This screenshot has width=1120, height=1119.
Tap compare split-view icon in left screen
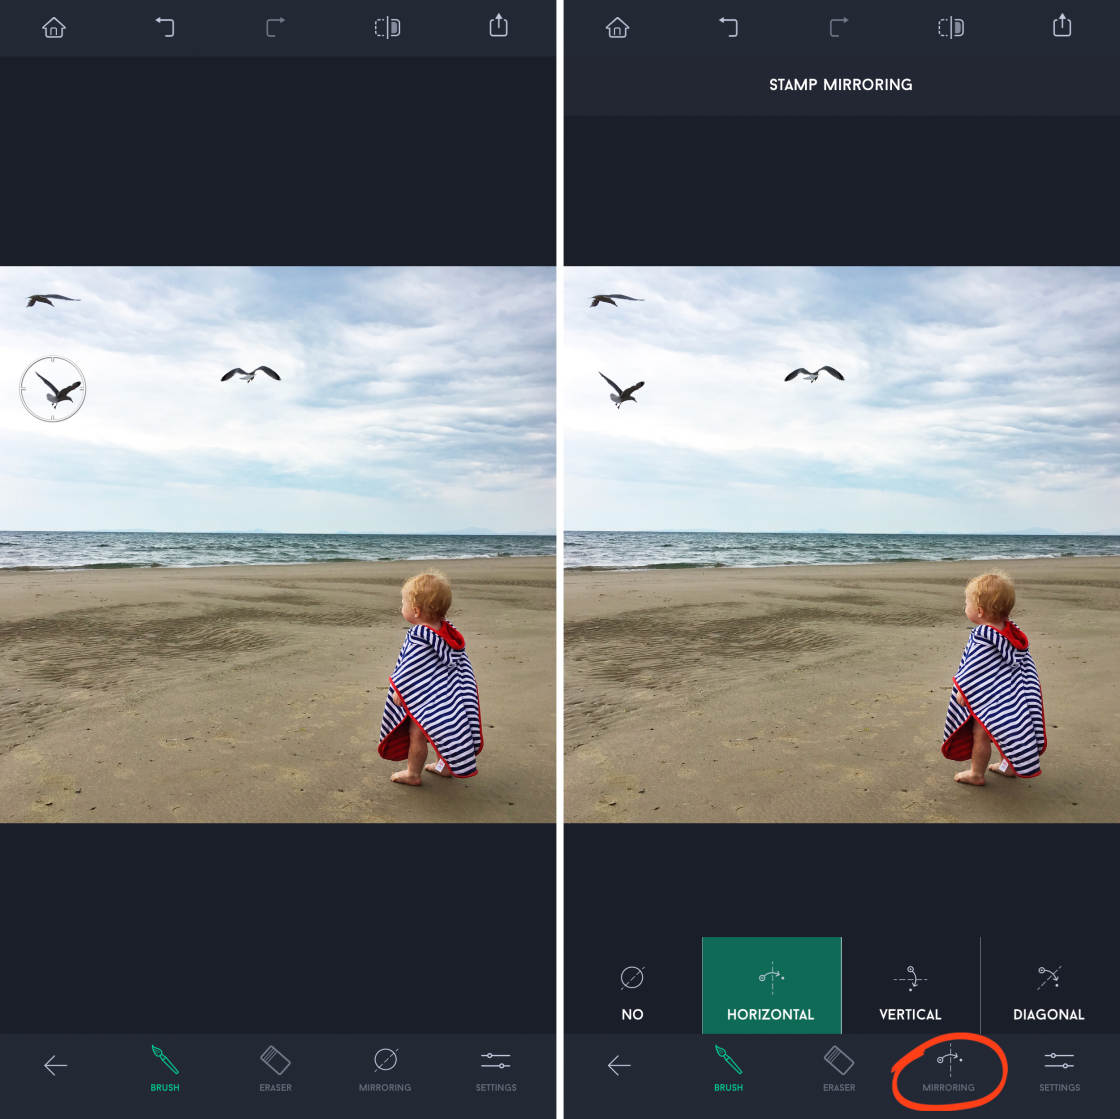pos(387,28)
